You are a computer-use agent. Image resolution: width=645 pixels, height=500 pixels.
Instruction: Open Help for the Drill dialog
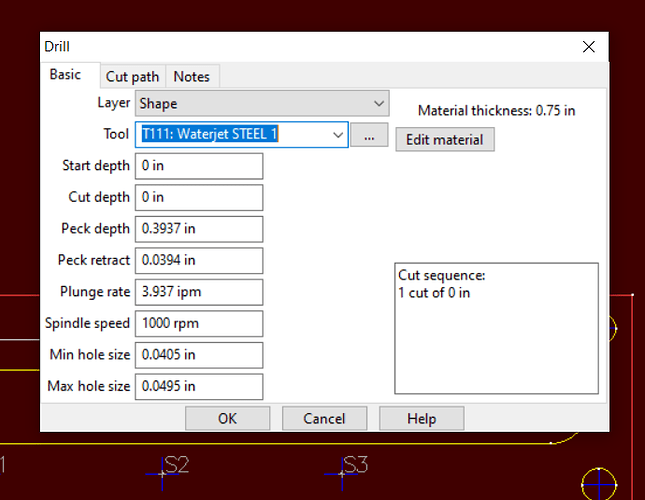pyautogui.click(x=421, y=418)
